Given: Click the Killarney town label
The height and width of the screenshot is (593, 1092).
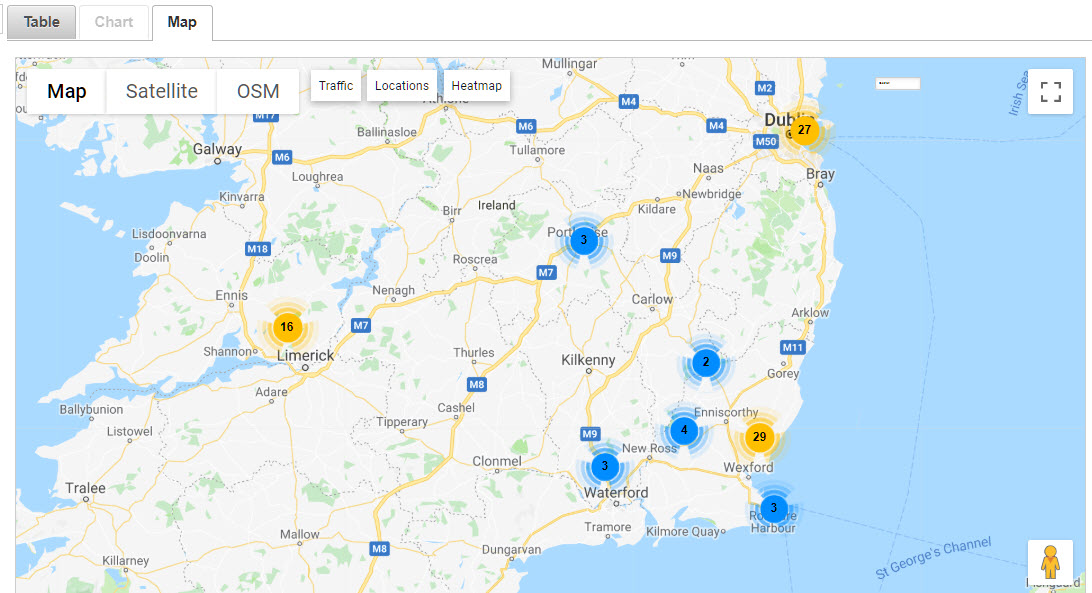Looking at the screenshot, I should 125,561.
